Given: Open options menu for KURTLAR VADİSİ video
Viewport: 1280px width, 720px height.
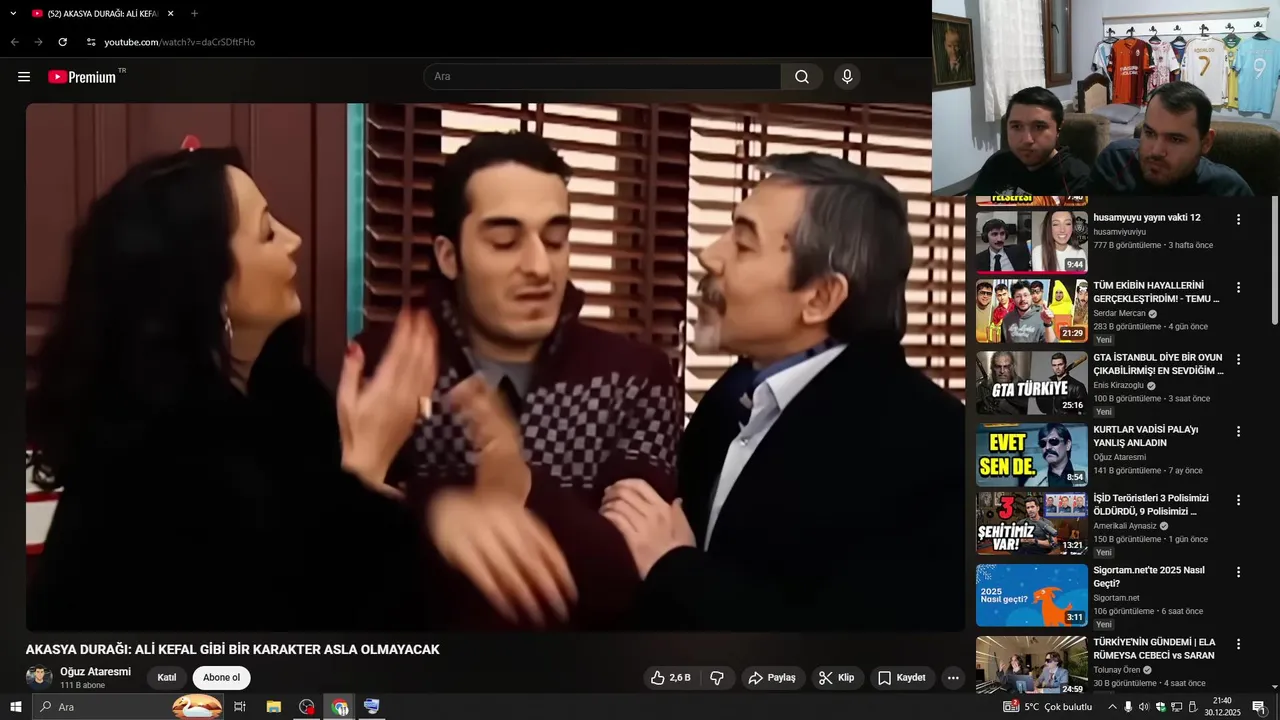Looking at the screenshot, I should point(1238,431).
